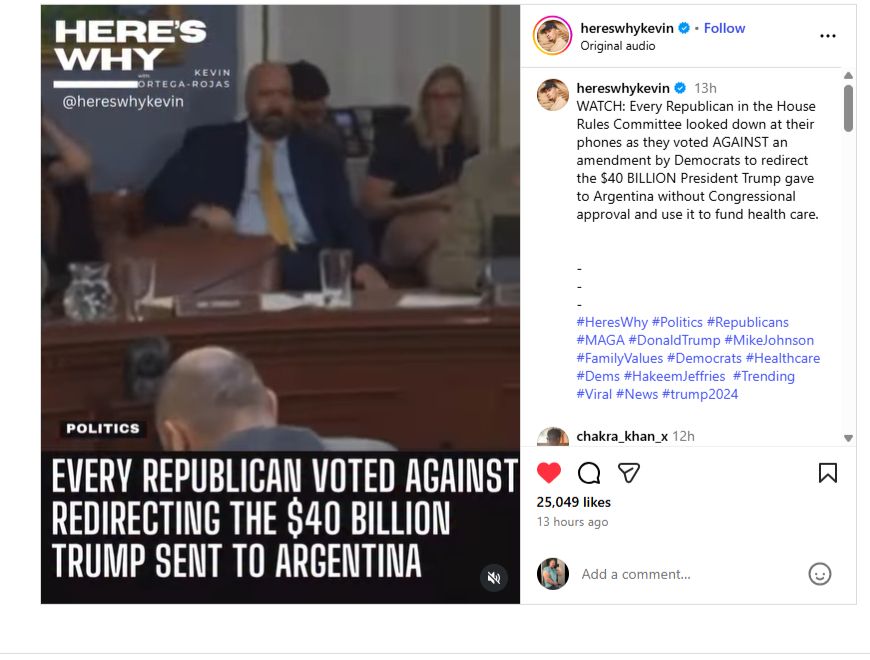Click the scrollbar down arrow in comments
This screenshot has height=660, width=870.
coord(848,438)
